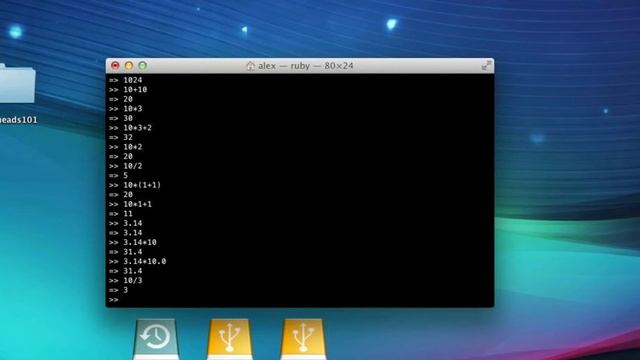Click the heads101 folder label on desktop
The image size is (640, 360).
[x=18, y=120]
